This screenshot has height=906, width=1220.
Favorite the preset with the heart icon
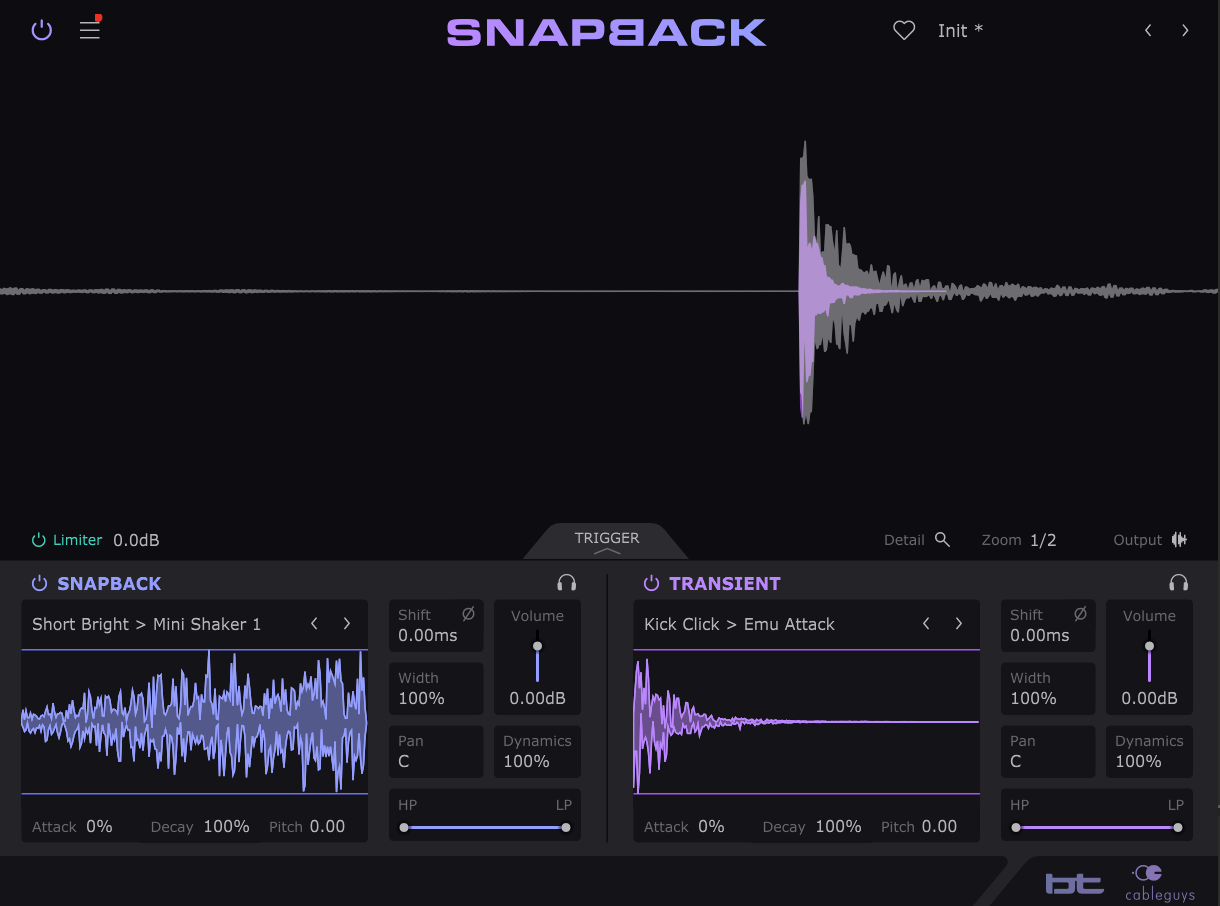(904, 31)
